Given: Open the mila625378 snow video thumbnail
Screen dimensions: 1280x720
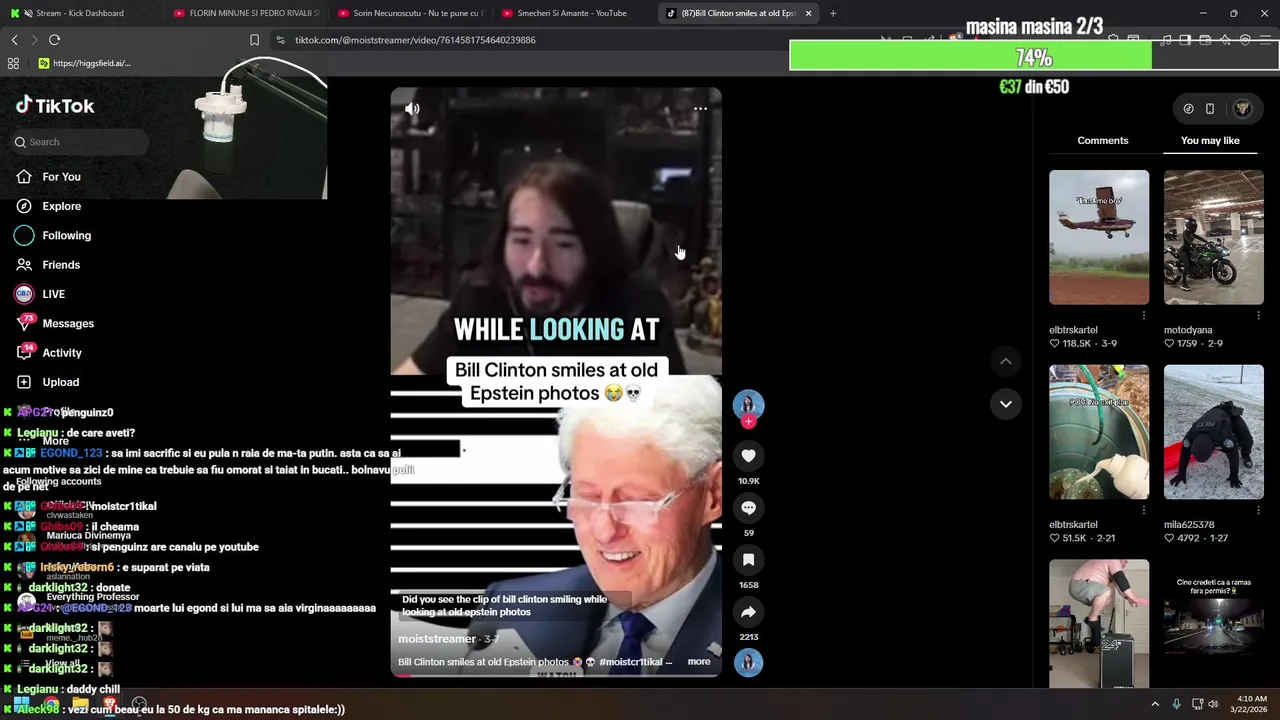Looking at the screenshot, I should pyautogui.click(x=1213, y=432).
